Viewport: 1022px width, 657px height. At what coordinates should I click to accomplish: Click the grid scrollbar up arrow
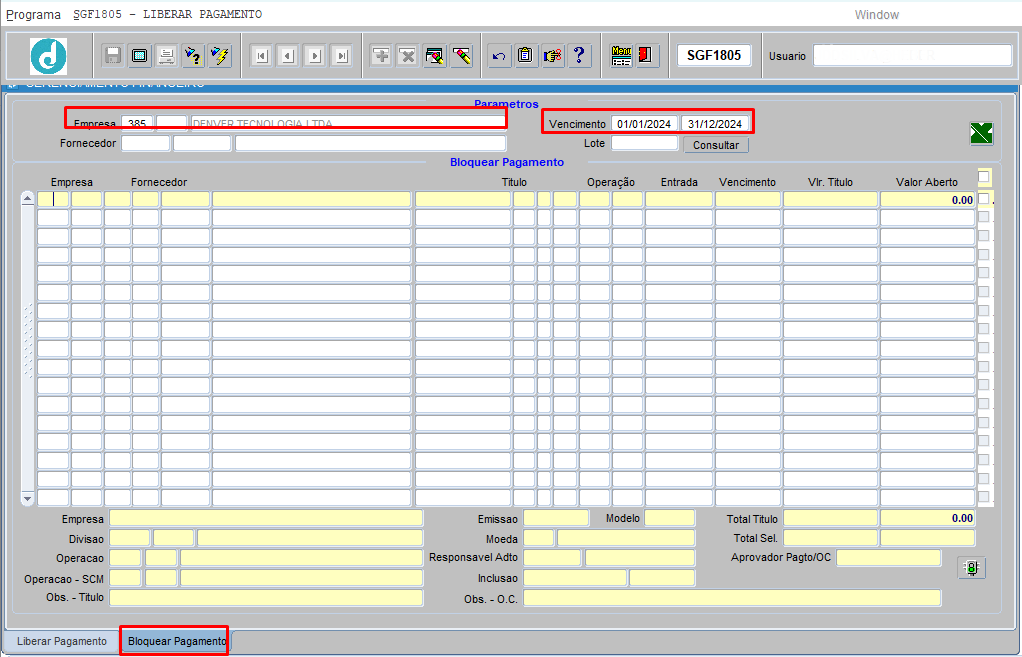pyautogui.click(x=27, y=199)
